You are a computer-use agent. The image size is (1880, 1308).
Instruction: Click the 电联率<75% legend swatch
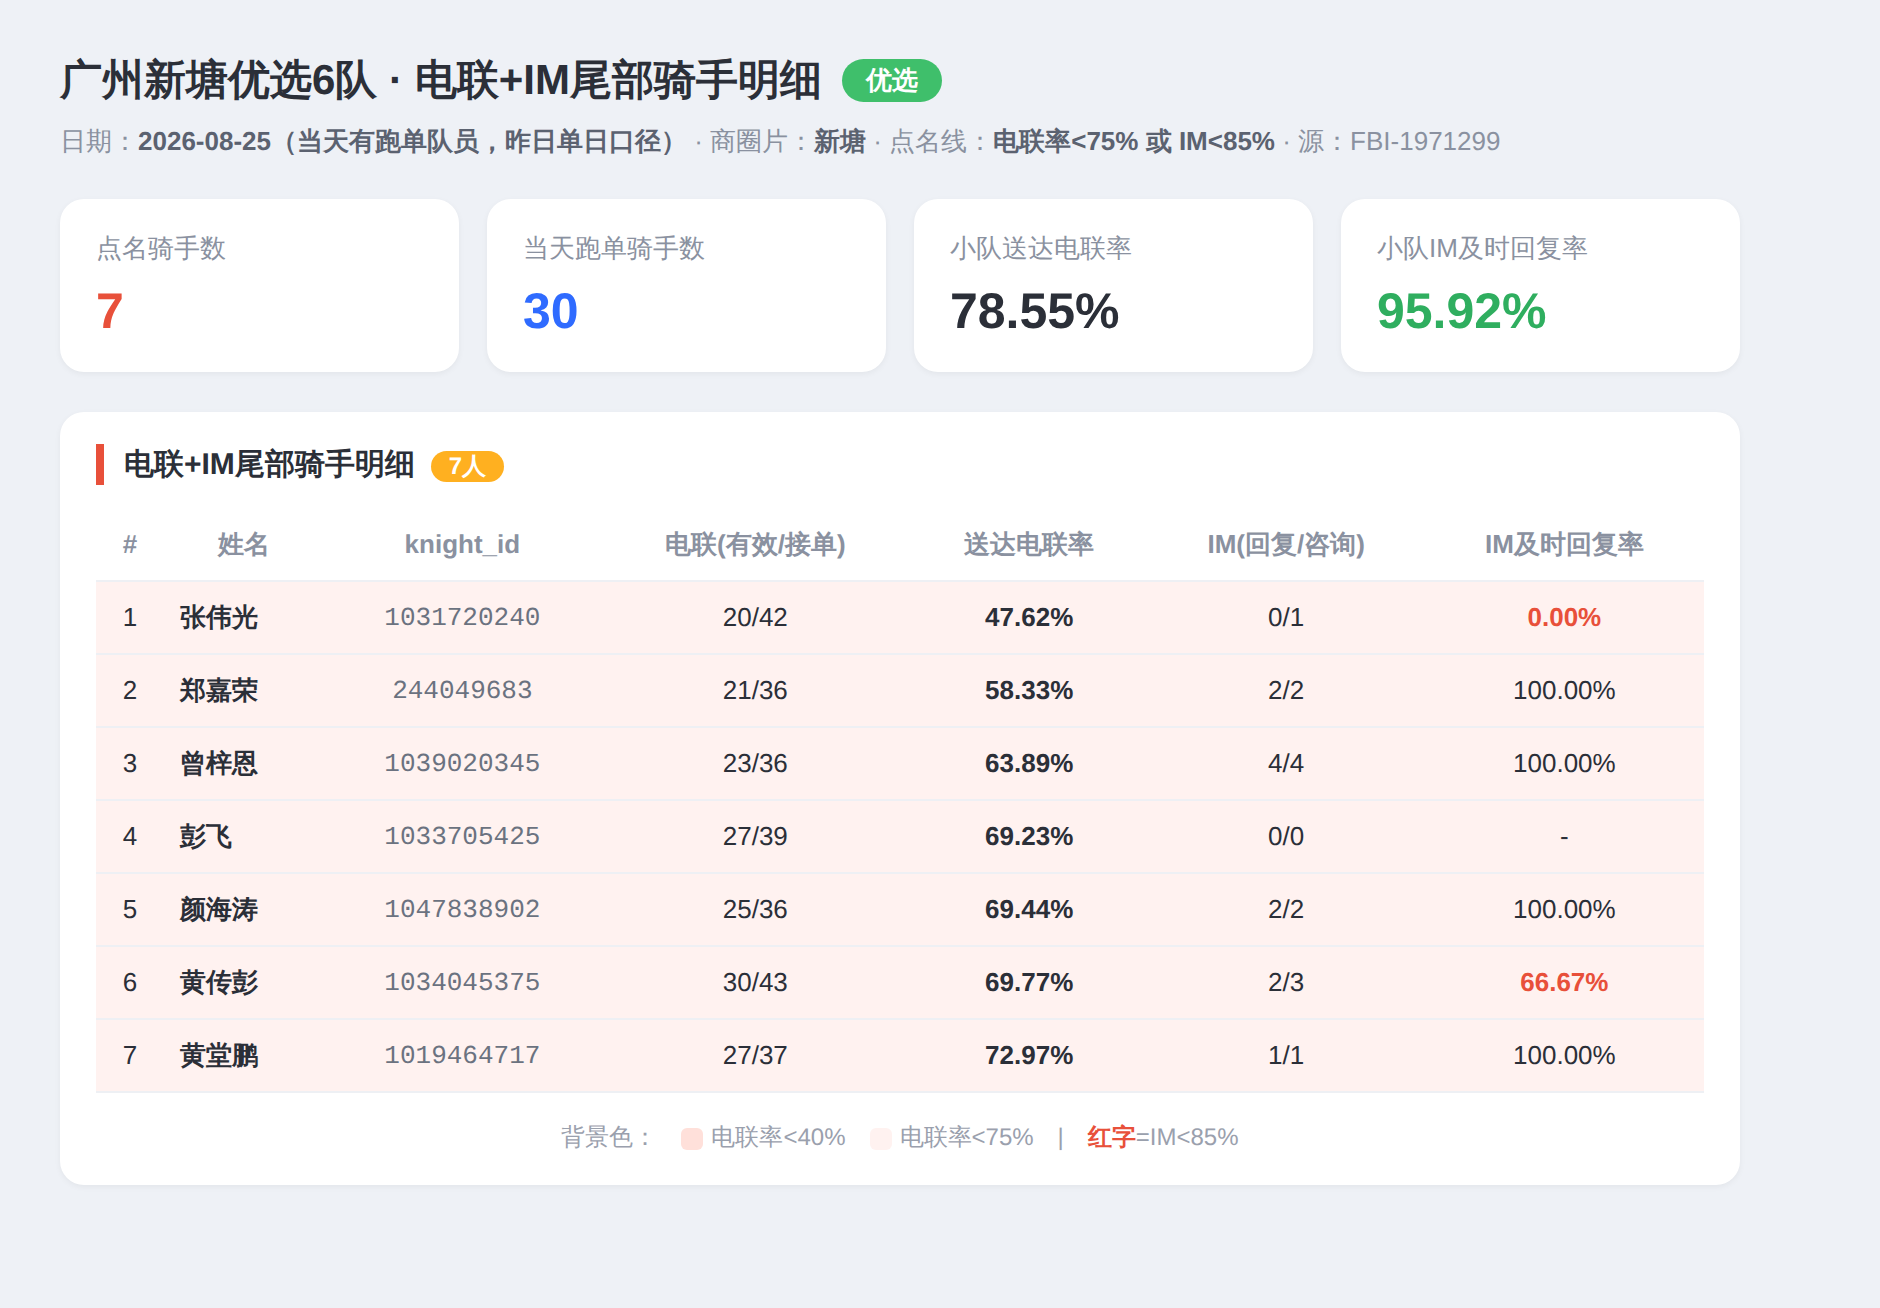[x=880, y=1138]
